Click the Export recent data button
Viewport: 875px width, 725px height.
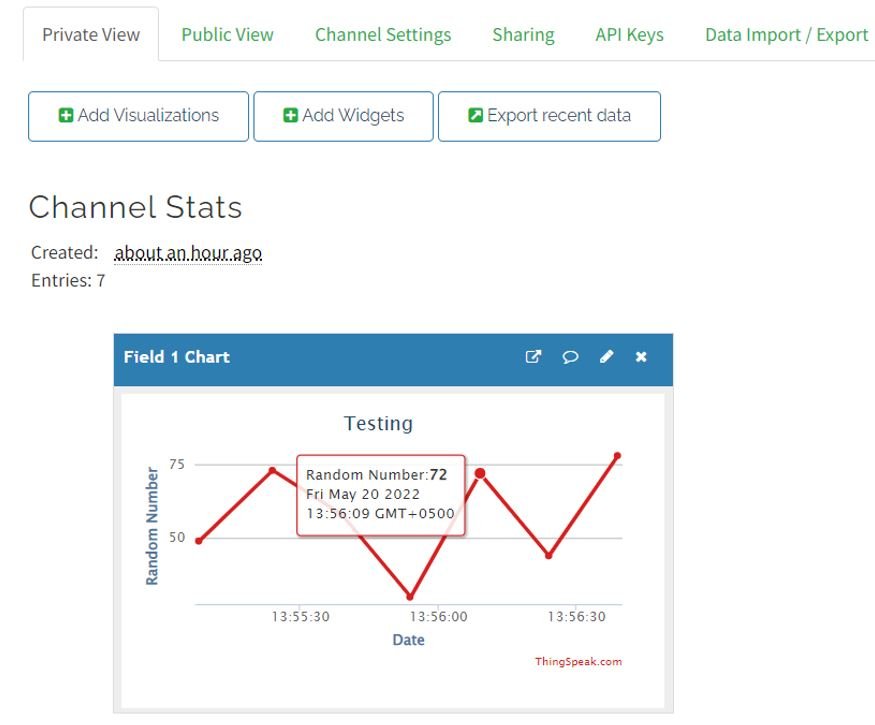pos(549,116)
